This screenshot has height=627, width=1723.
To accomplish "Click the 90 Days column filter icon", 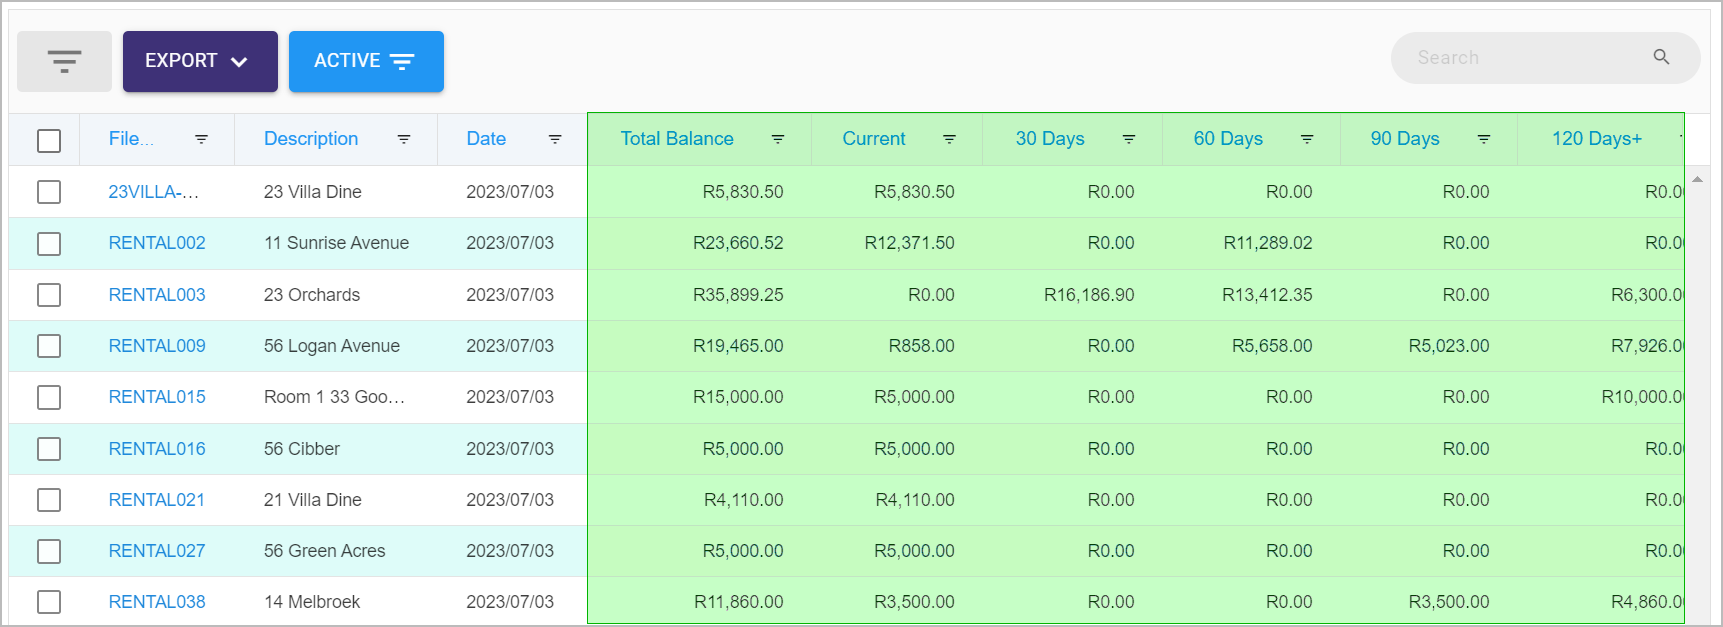I will pyautogui.click(x=1484, y=139).
